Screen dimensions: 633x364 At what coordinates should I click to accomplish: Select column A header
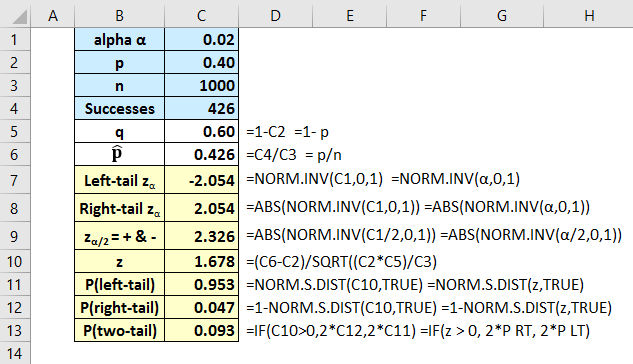[x=52, y=15]
